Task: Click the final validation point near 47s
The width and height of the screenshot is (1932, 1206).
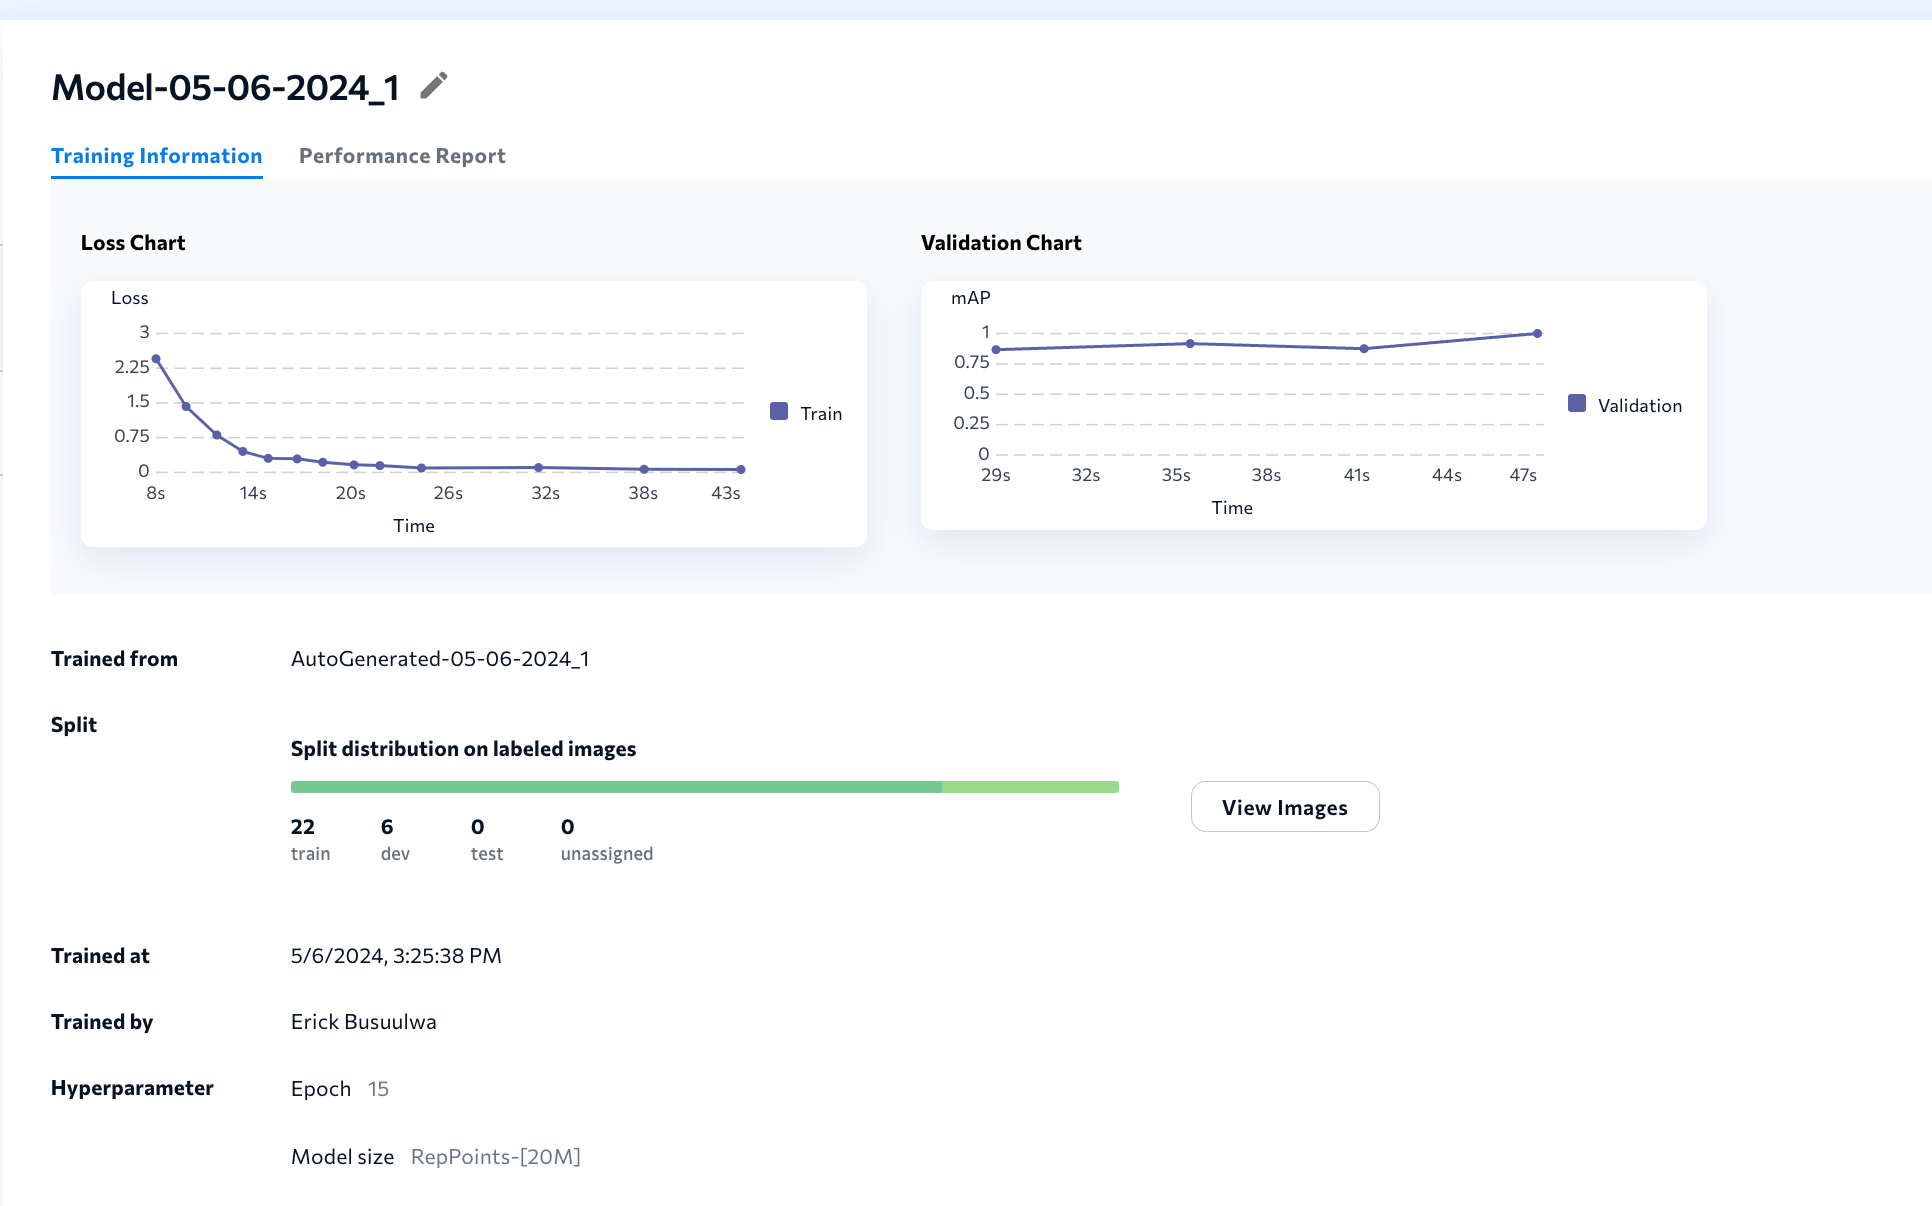Action: [1537, 334]
